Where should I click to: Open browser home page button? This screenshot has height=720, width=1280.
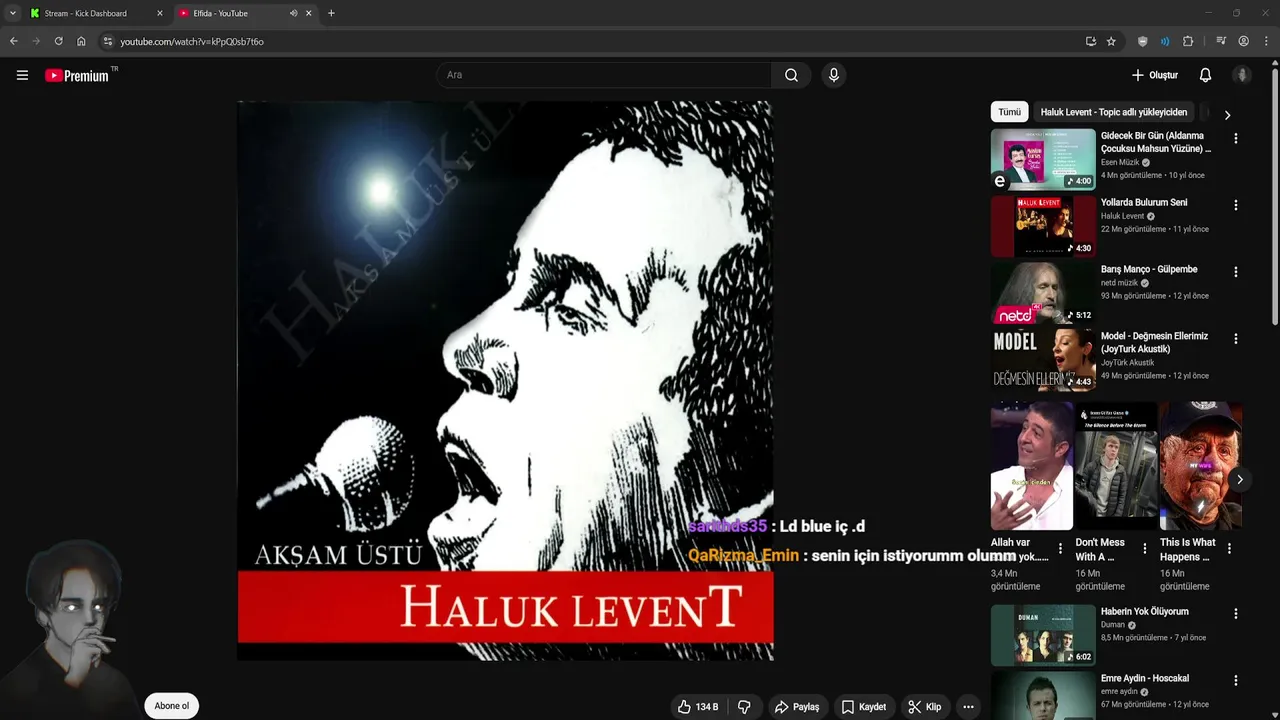point(81,41)
